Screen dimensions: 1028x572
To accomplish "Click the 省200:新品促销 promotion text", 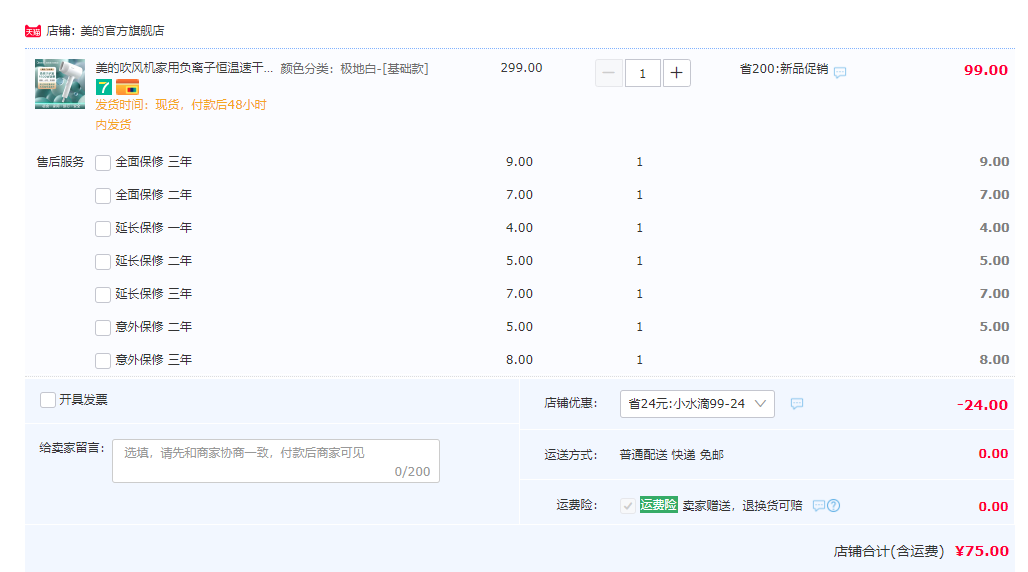I will point(784,69).
